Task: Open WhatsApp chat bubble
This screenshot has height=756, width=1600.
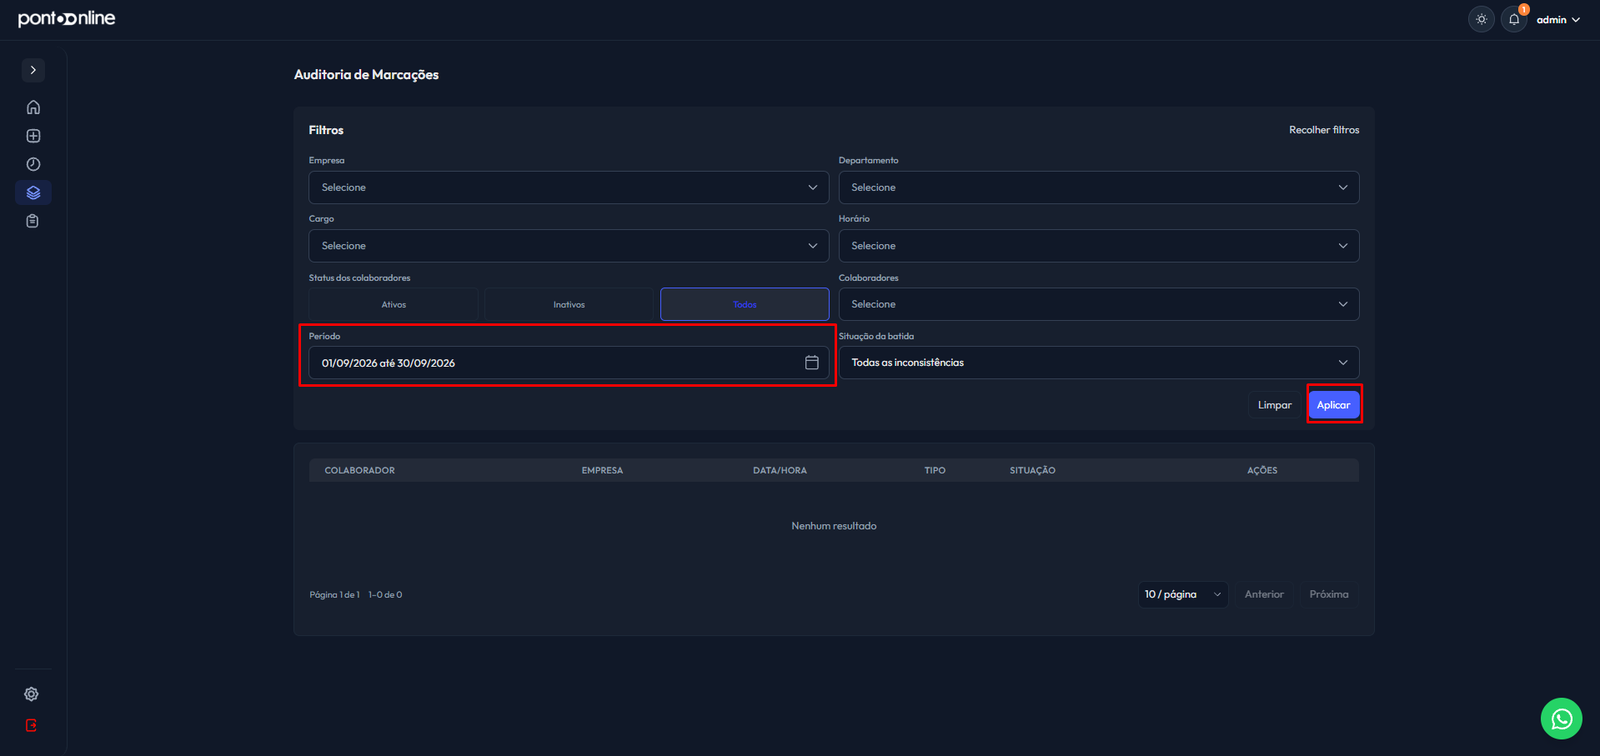Action: pos(1561,718)
